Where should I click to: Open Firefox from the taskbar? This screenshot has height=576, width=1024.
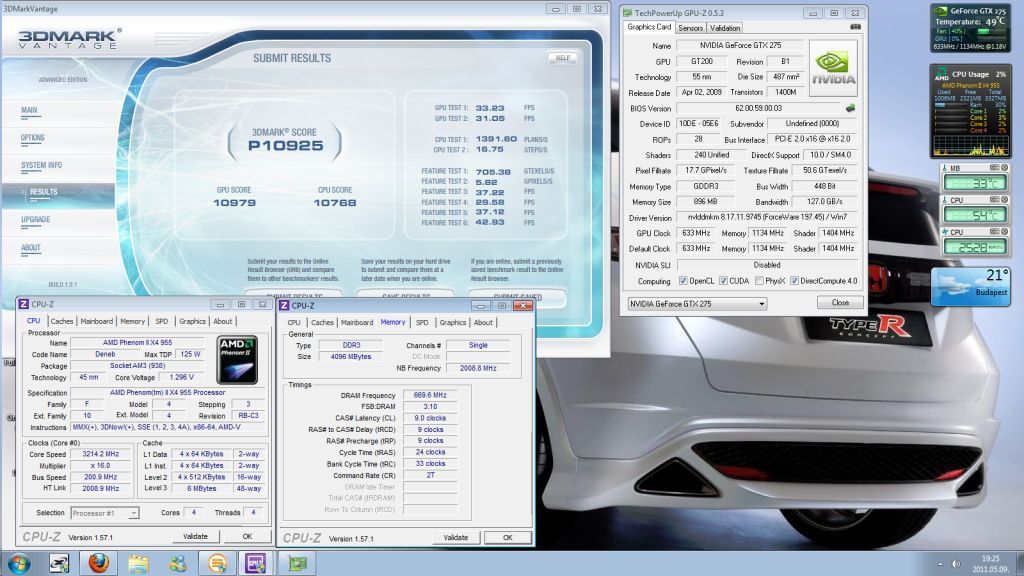tap(99, 563)
